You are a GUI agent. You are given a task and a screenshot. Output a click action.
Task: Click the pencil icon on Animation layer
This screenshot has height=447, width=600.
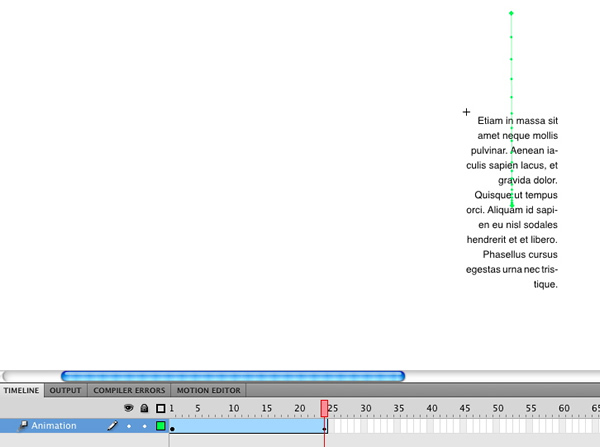112,426
